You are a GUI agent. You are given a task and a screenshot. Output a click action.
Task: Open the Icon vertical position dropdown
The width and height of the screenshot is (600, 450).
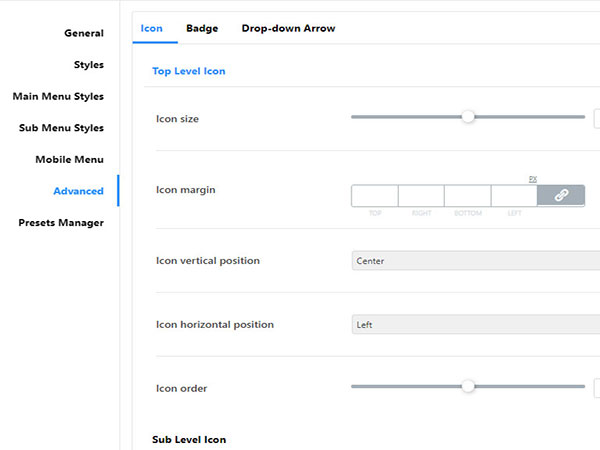(x=475, y=261)
